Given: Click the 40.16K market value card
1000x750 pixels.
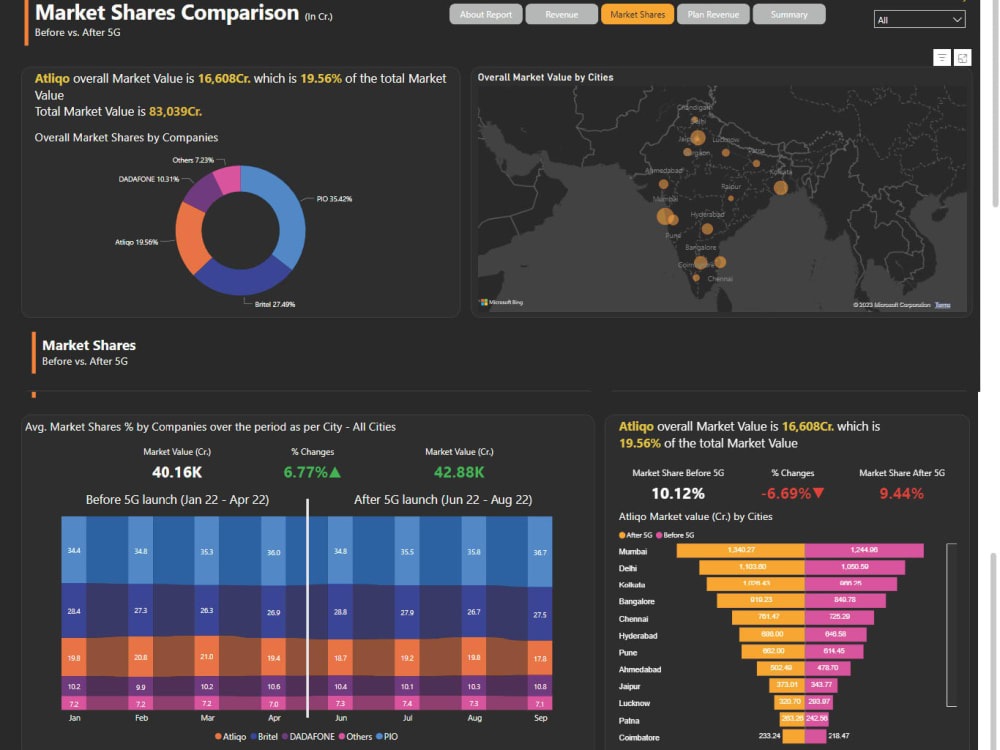Looking at the screenshot, I should [177, 473].
